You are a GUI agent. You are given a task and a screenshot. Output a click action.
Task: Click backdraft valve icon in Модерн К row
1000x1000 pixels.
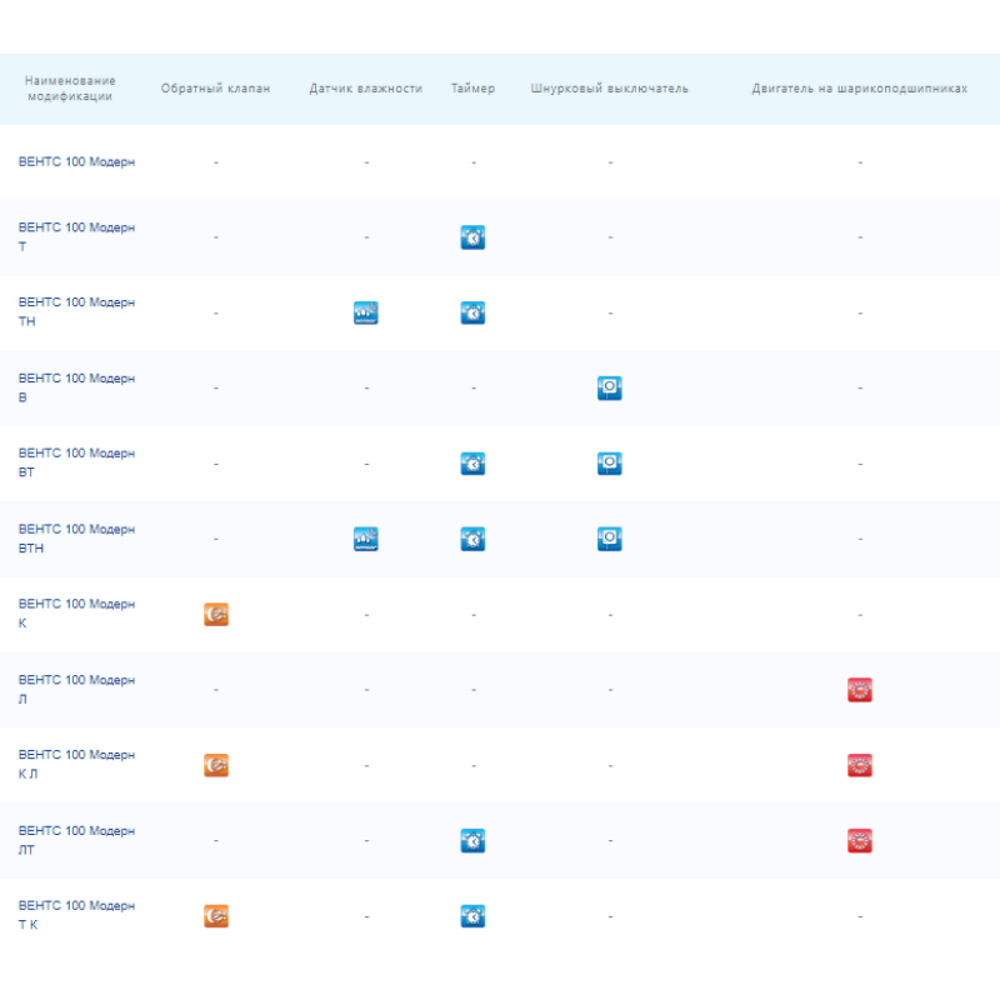pos(216,614)
